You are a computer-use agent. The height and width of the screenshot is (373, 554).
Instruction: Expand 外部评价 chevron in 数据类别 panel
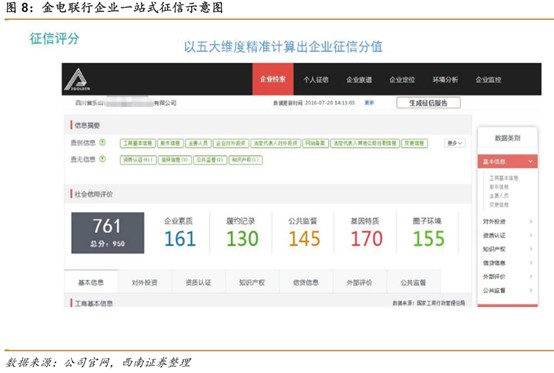pyautogui.click(x=531, y=277)
